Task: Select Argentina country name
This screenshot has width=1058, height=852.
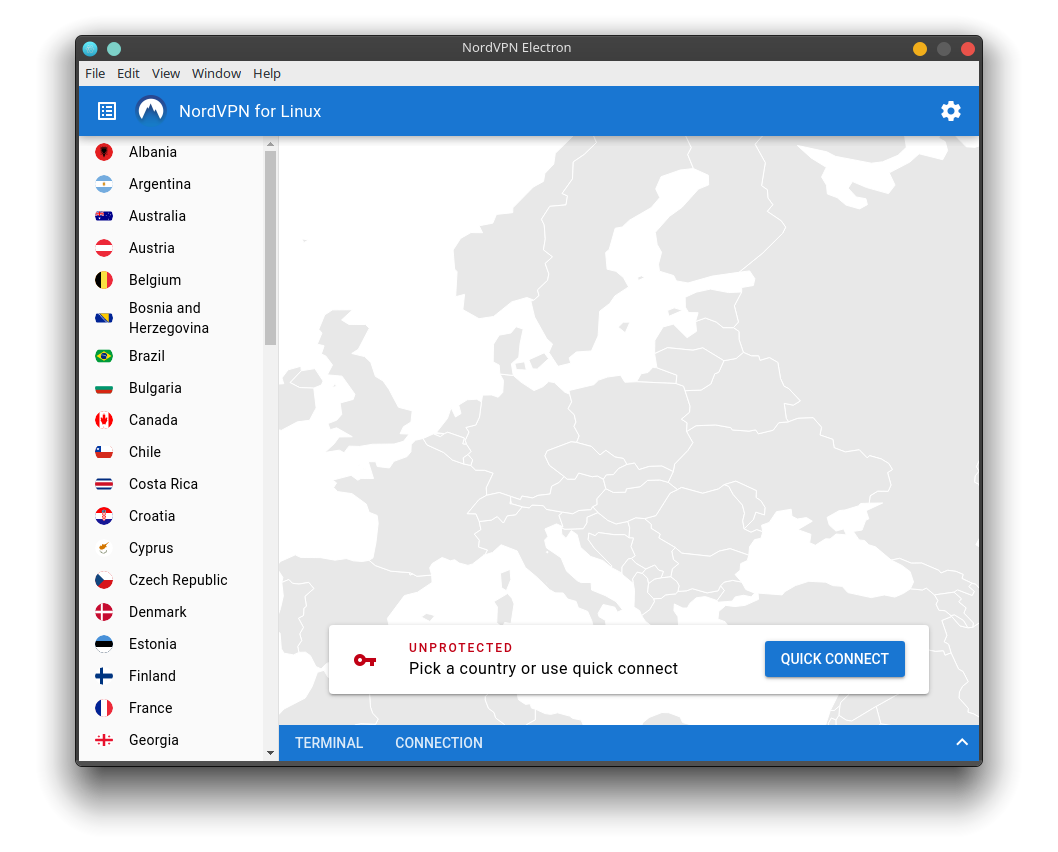Action: coord(160,184)
